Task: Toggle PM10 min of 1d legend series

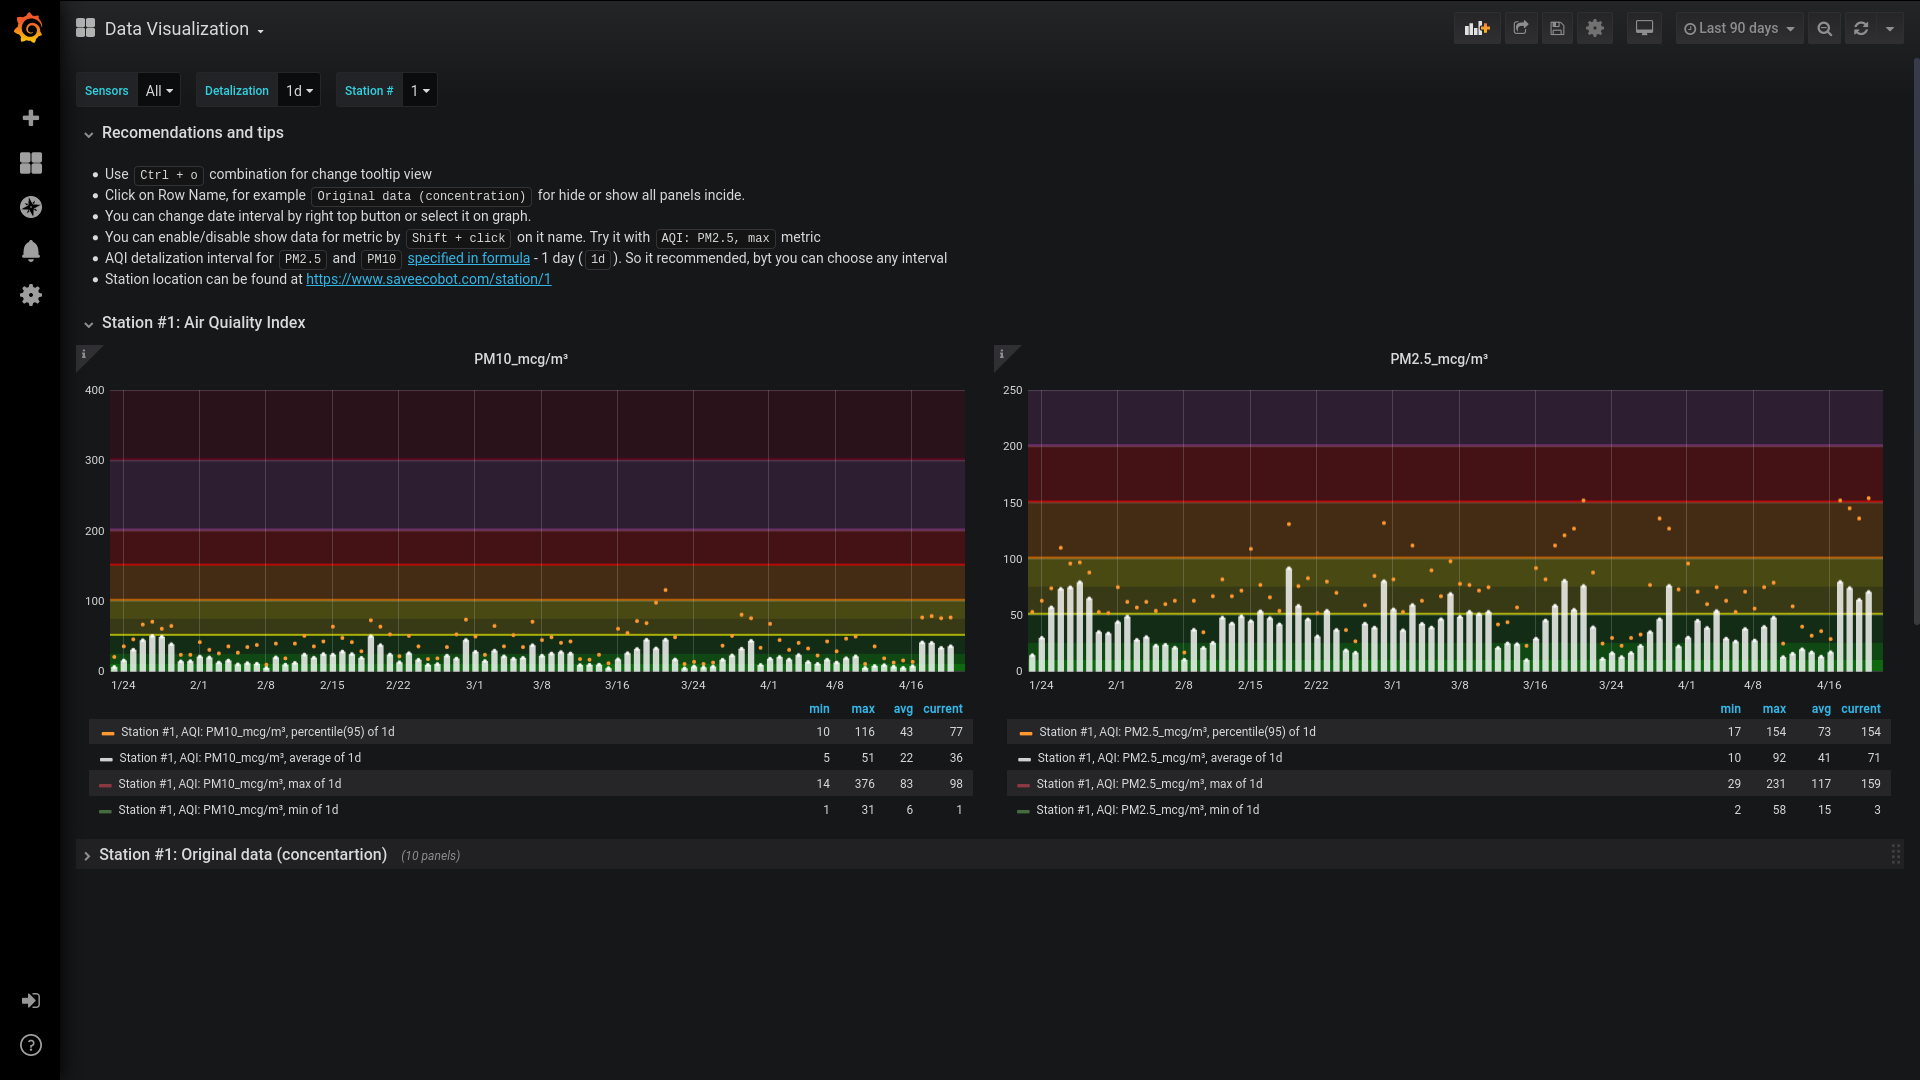Action: (x=228, y=810)
